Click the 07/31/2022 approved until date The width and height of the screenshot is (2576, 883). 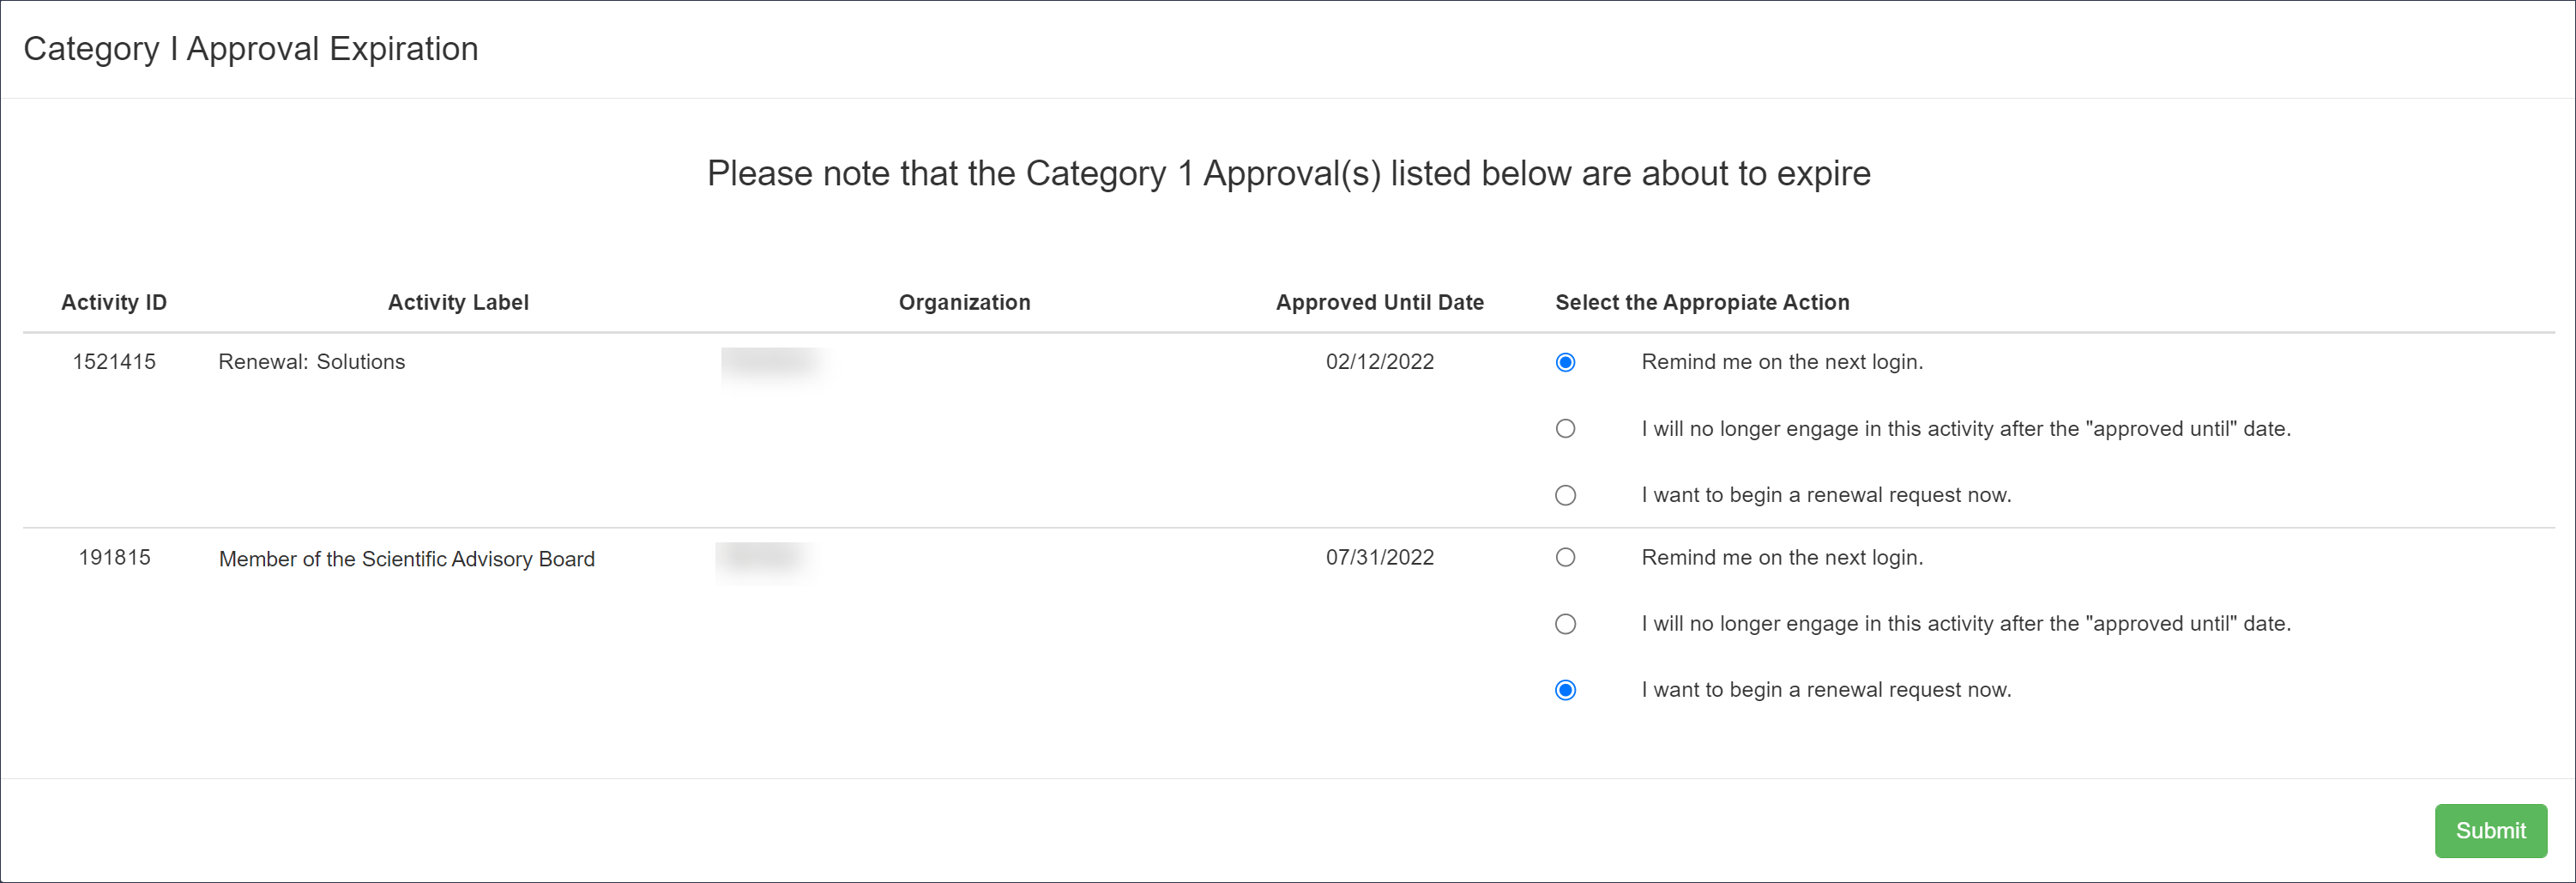(1379, 558)
